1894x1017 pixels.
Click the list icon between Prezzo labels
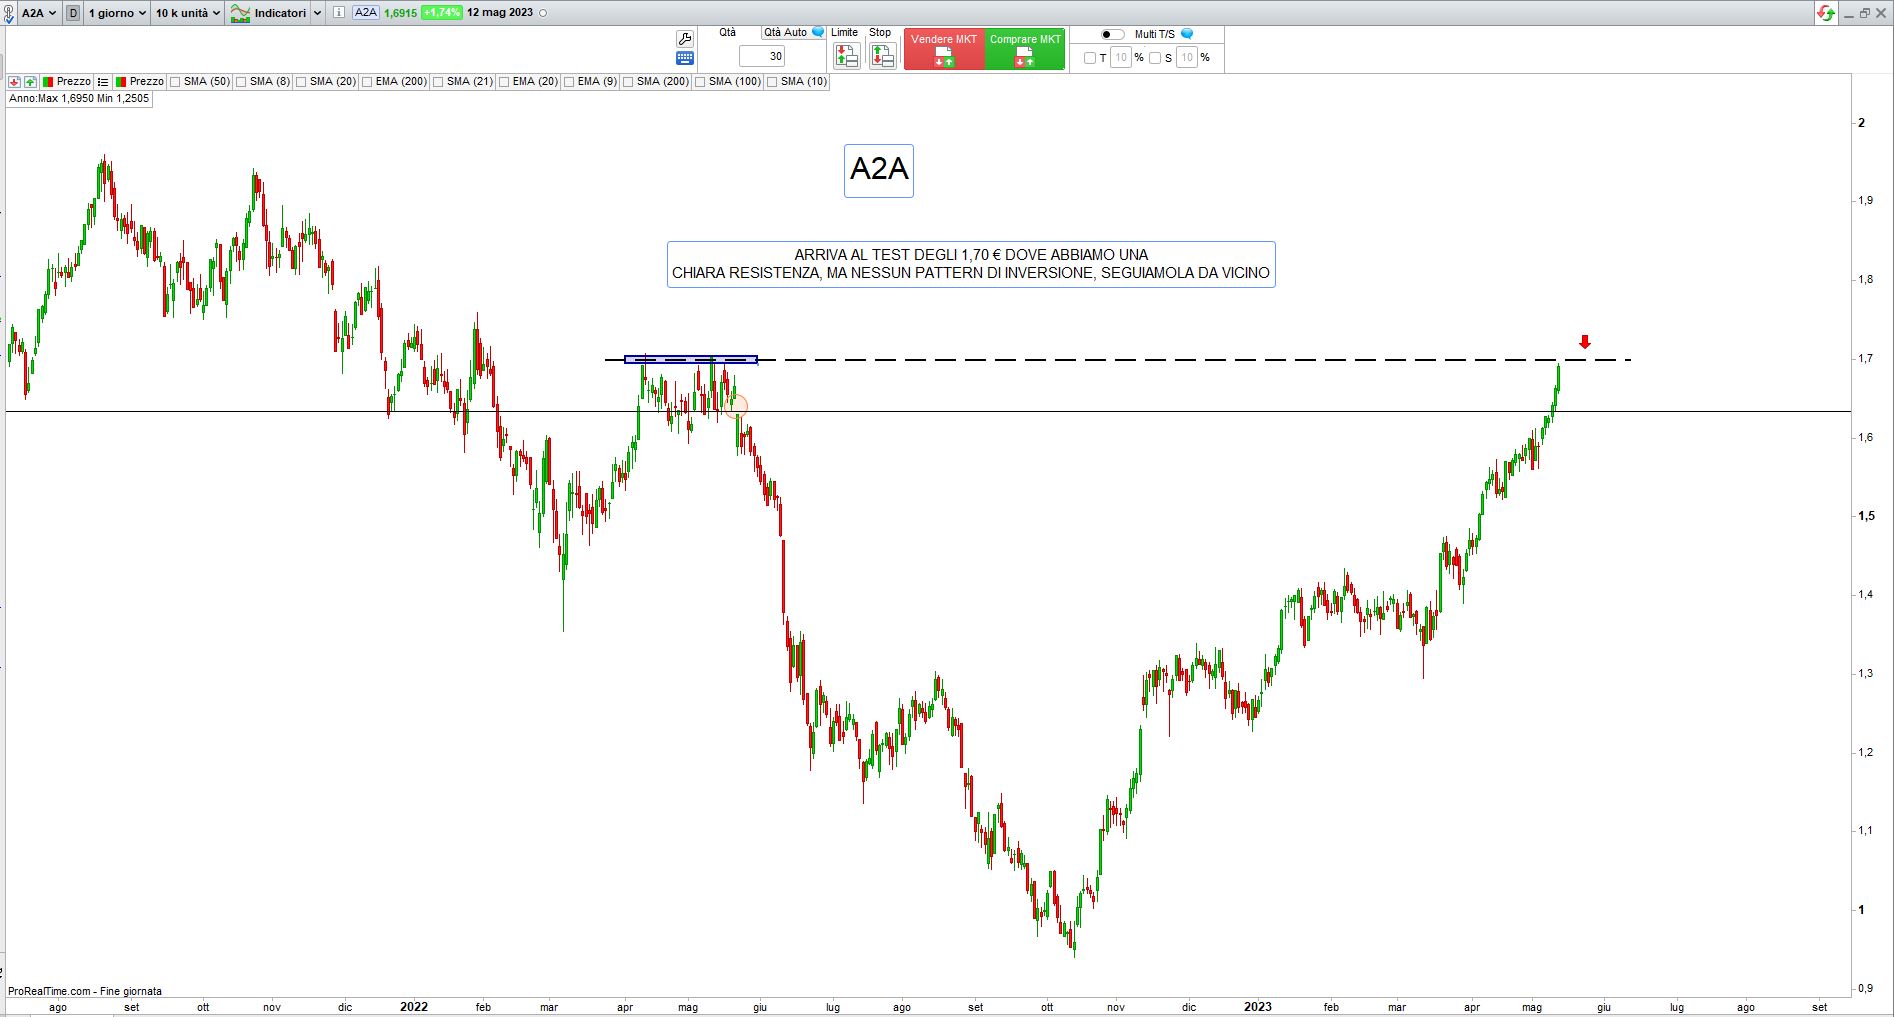pyautogui.click(x=103, y=82)
